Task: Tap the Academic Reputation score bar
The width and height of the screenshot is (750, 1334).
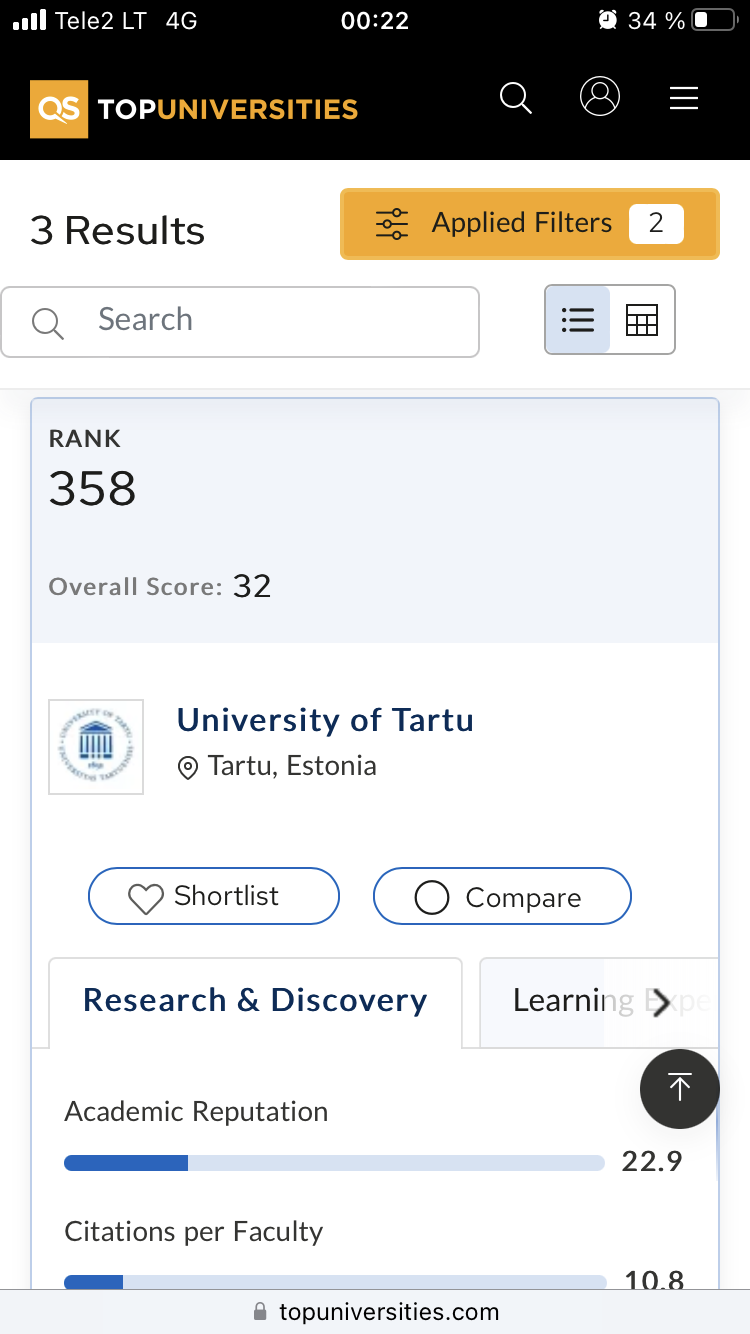Action: (x=334, y=1162)
